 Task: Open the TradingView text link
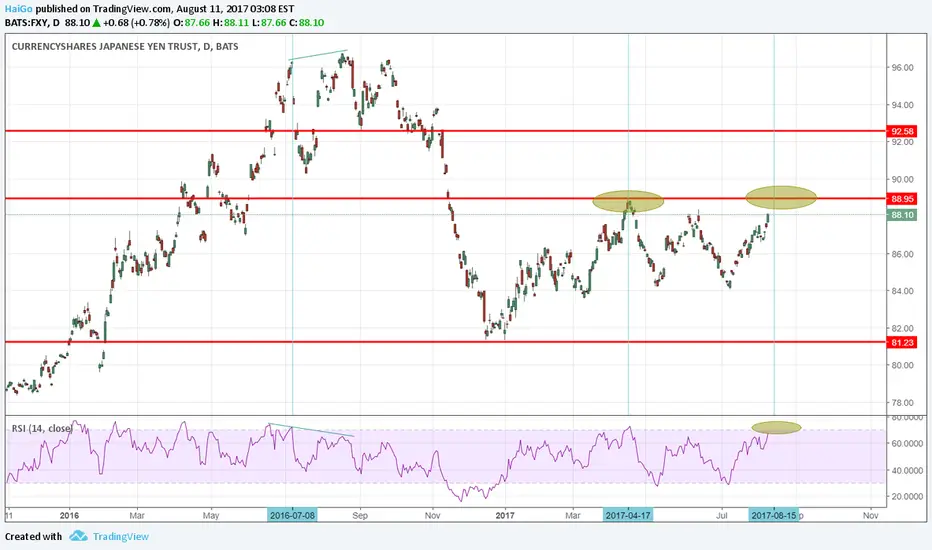[121, 536]
